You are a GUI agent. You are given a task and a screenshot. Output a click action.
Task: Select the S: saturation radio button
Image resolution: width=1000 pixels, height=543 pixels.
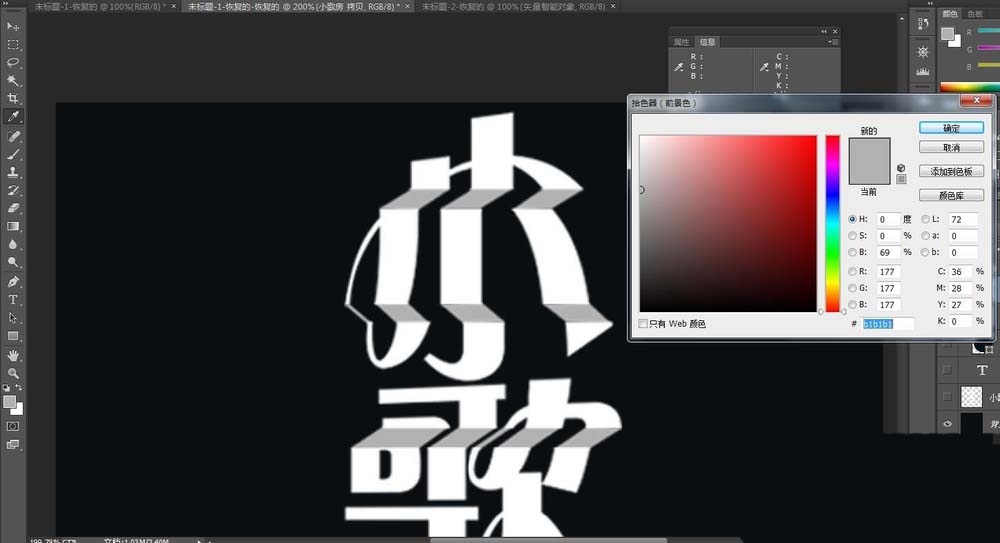(852, 236)
